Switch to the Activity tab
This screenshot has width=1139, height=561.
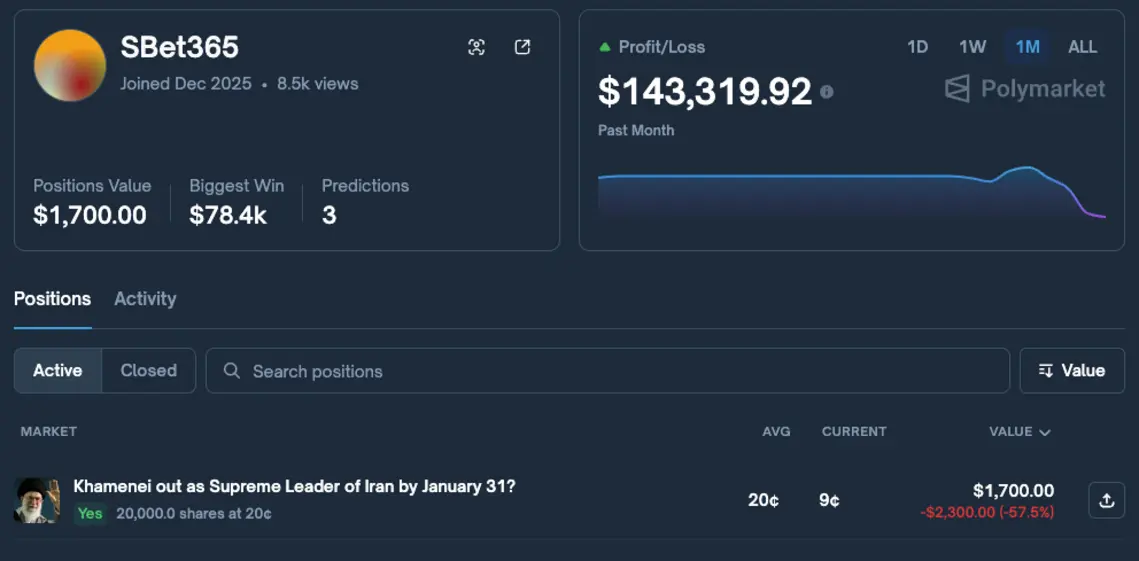tap(145, 299)
